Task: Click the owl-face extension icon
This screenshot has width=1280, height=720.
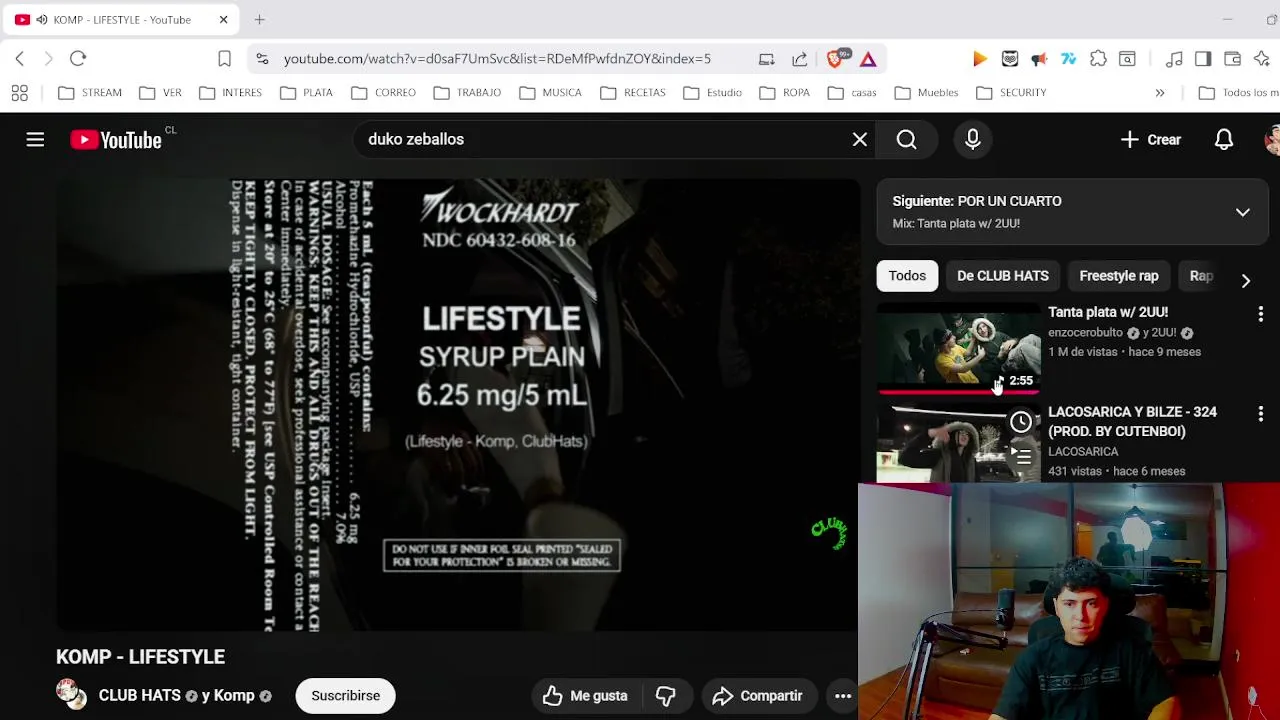Action: pyautogui.click(x=1010, y=59)
